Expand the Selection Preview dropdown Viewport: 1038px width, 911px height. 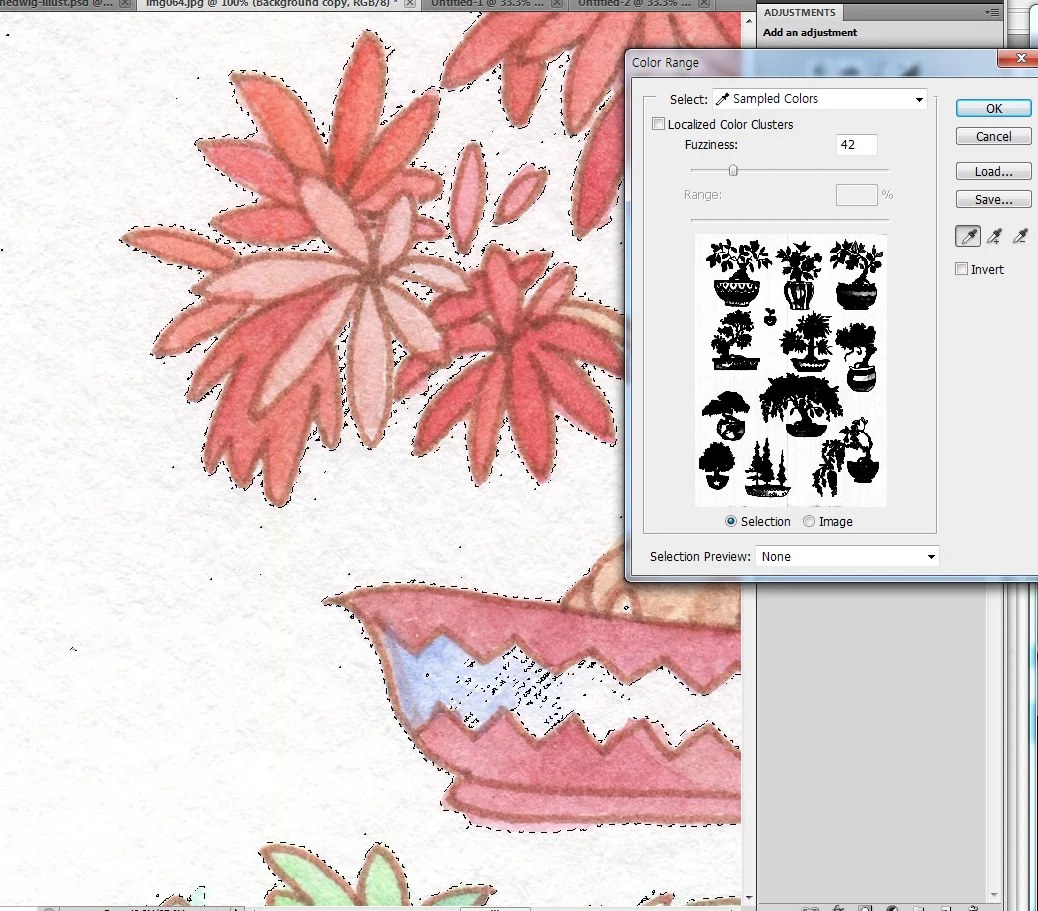tap(847, 557)
